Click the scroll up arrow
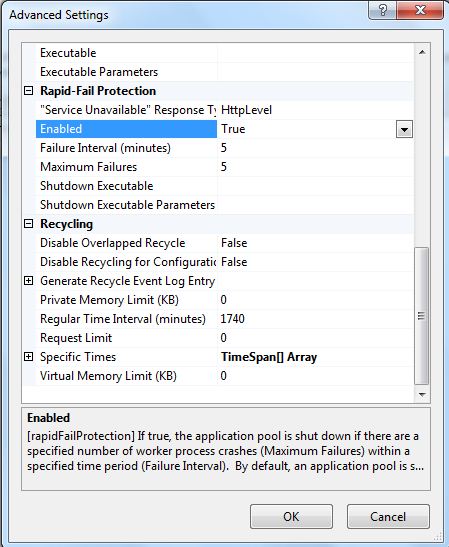Screen dimensions: 449x547 click(x=422, y=52)
